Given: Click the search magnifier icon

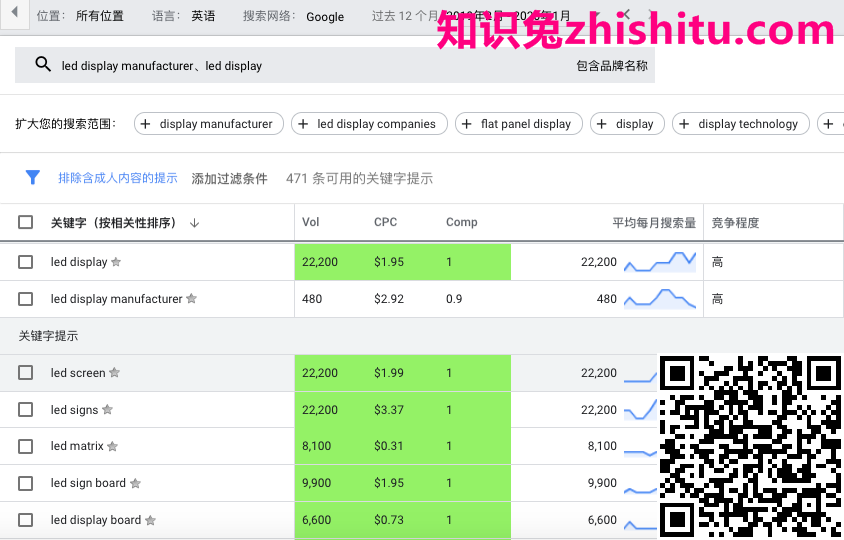Looking at the screenshot, I should click(43, 65).
